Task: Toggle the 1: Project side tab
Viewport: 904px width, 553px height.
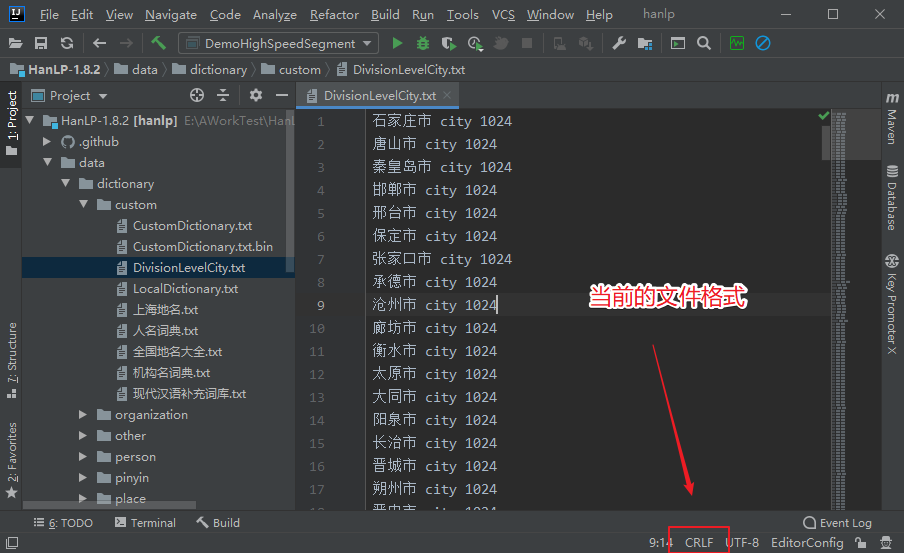Action: 12,124
